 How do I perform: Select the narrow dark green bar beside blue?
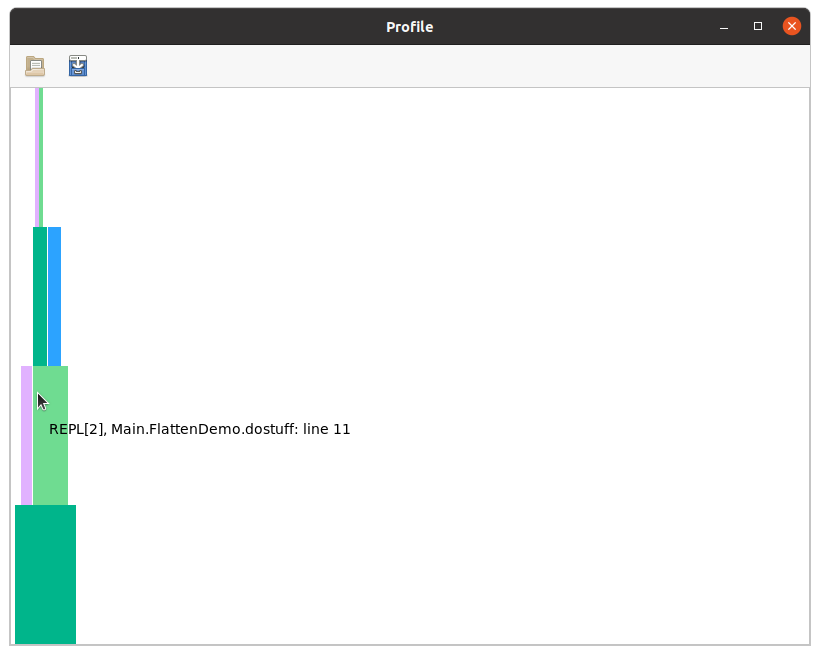(40, 296)
